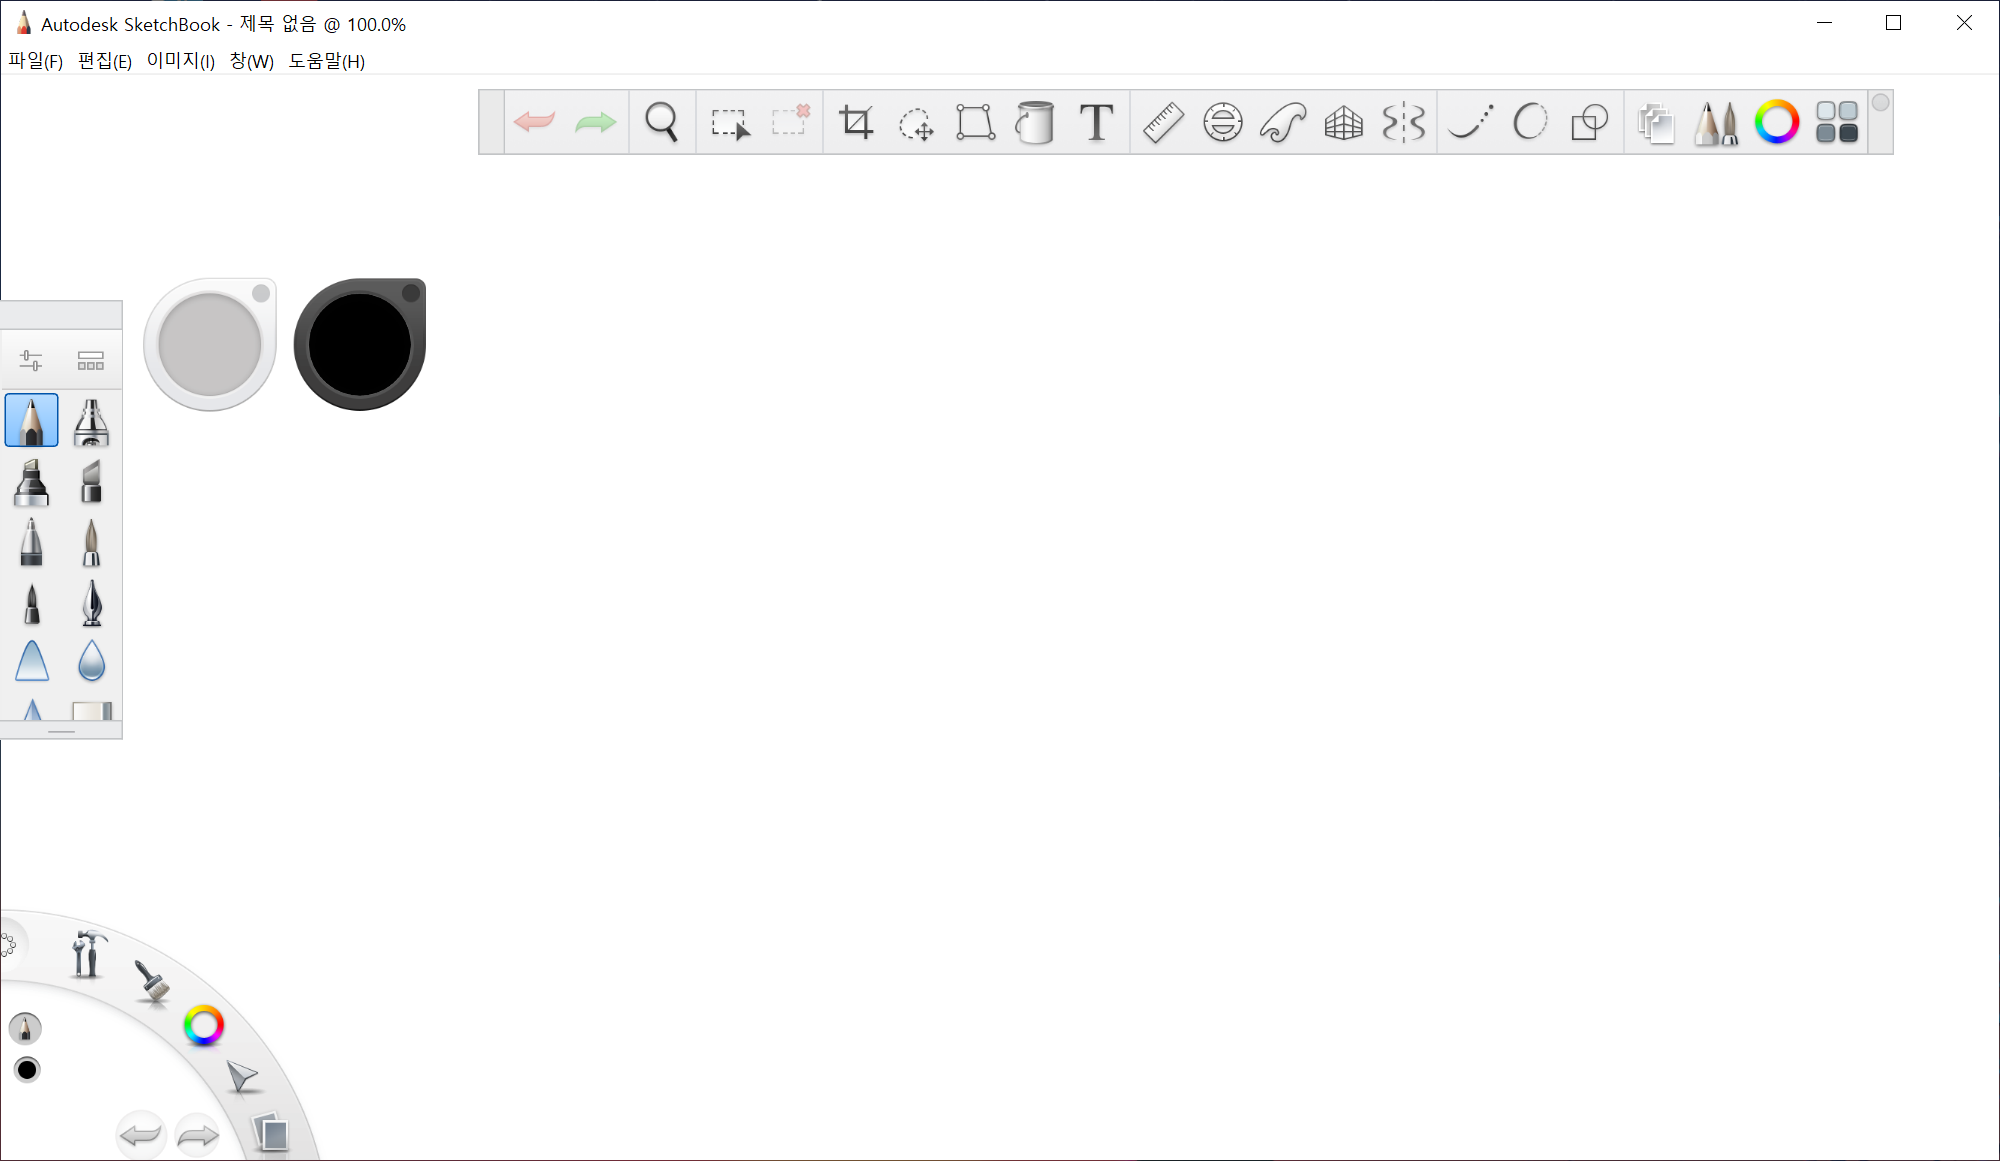Toggle the Ellipse guide tool

click(1223, 123)
